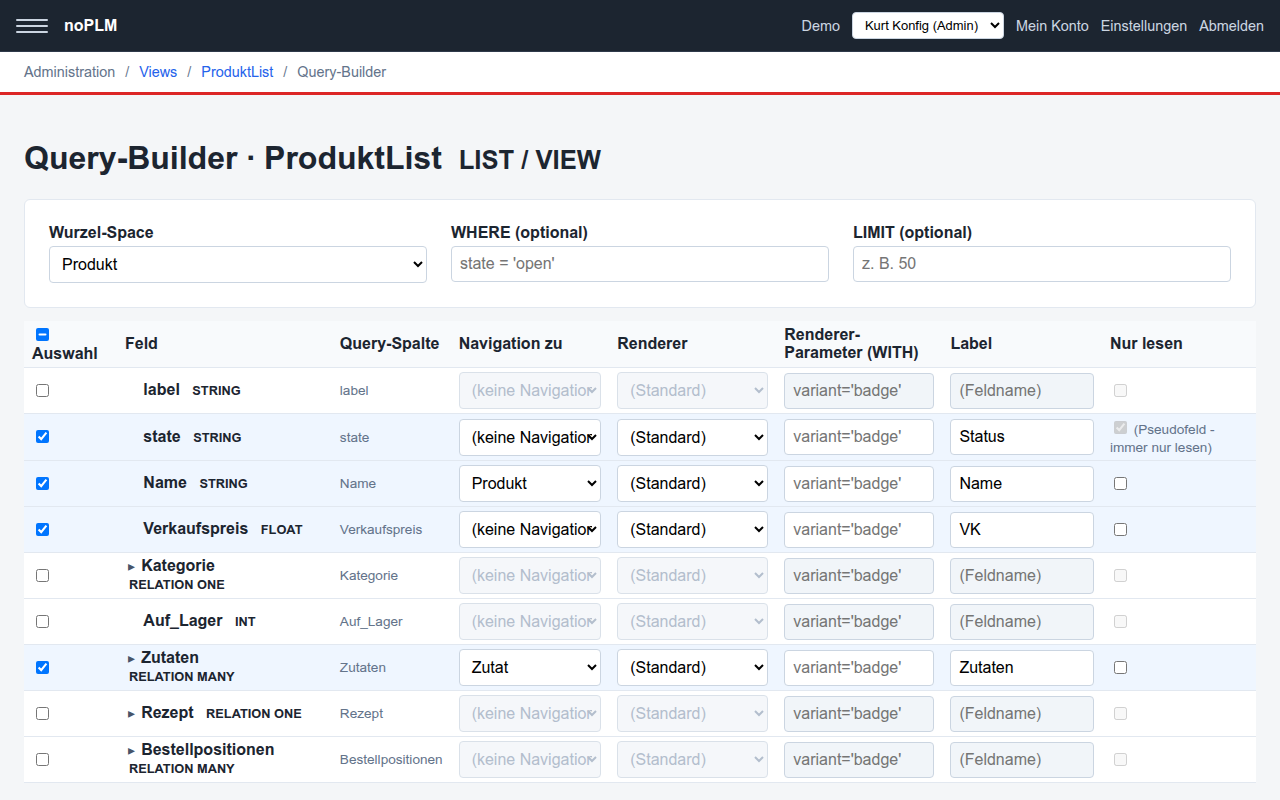
Task: Uncheck the Zutaten row selection checkbox
Action: click(x=42, y=667)
